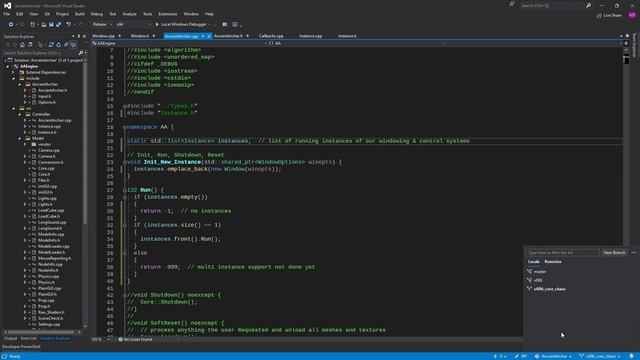The image size is (640, 360).
Task: Click the Solution Explorer horizontal scrollbar
Action: point(41,332)
